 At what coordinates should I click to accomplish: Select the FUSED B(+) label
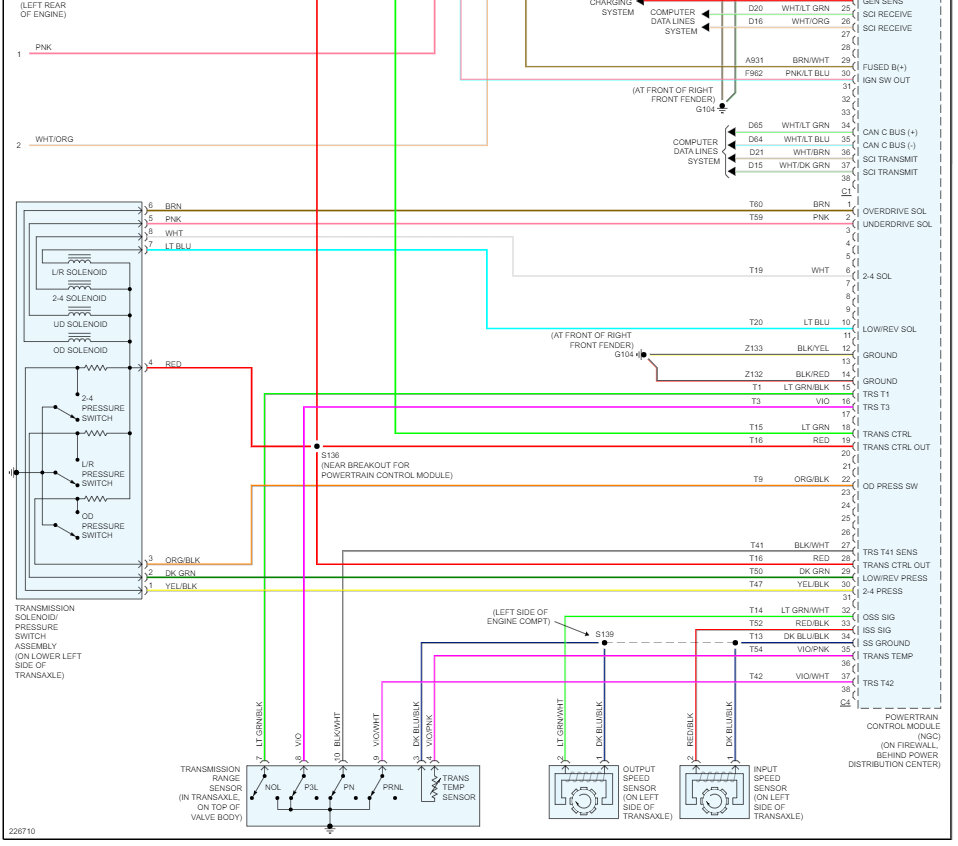point(884,67)
